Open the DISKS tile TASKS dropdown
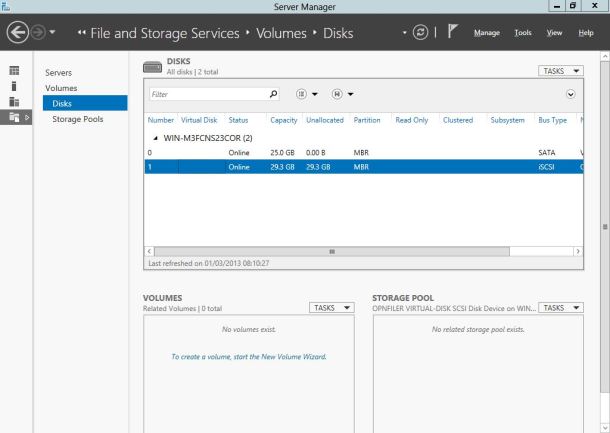 [561, 71]
